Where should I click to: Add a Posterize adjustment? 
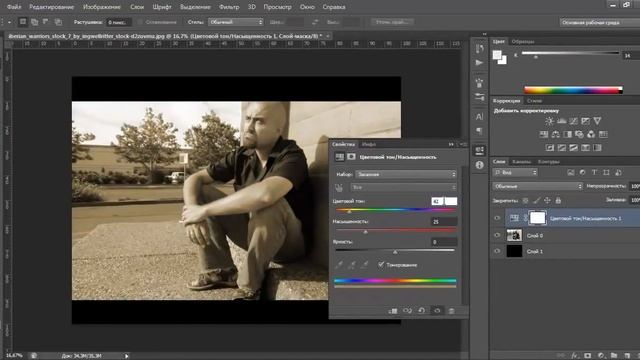click(x=562, y=148)
